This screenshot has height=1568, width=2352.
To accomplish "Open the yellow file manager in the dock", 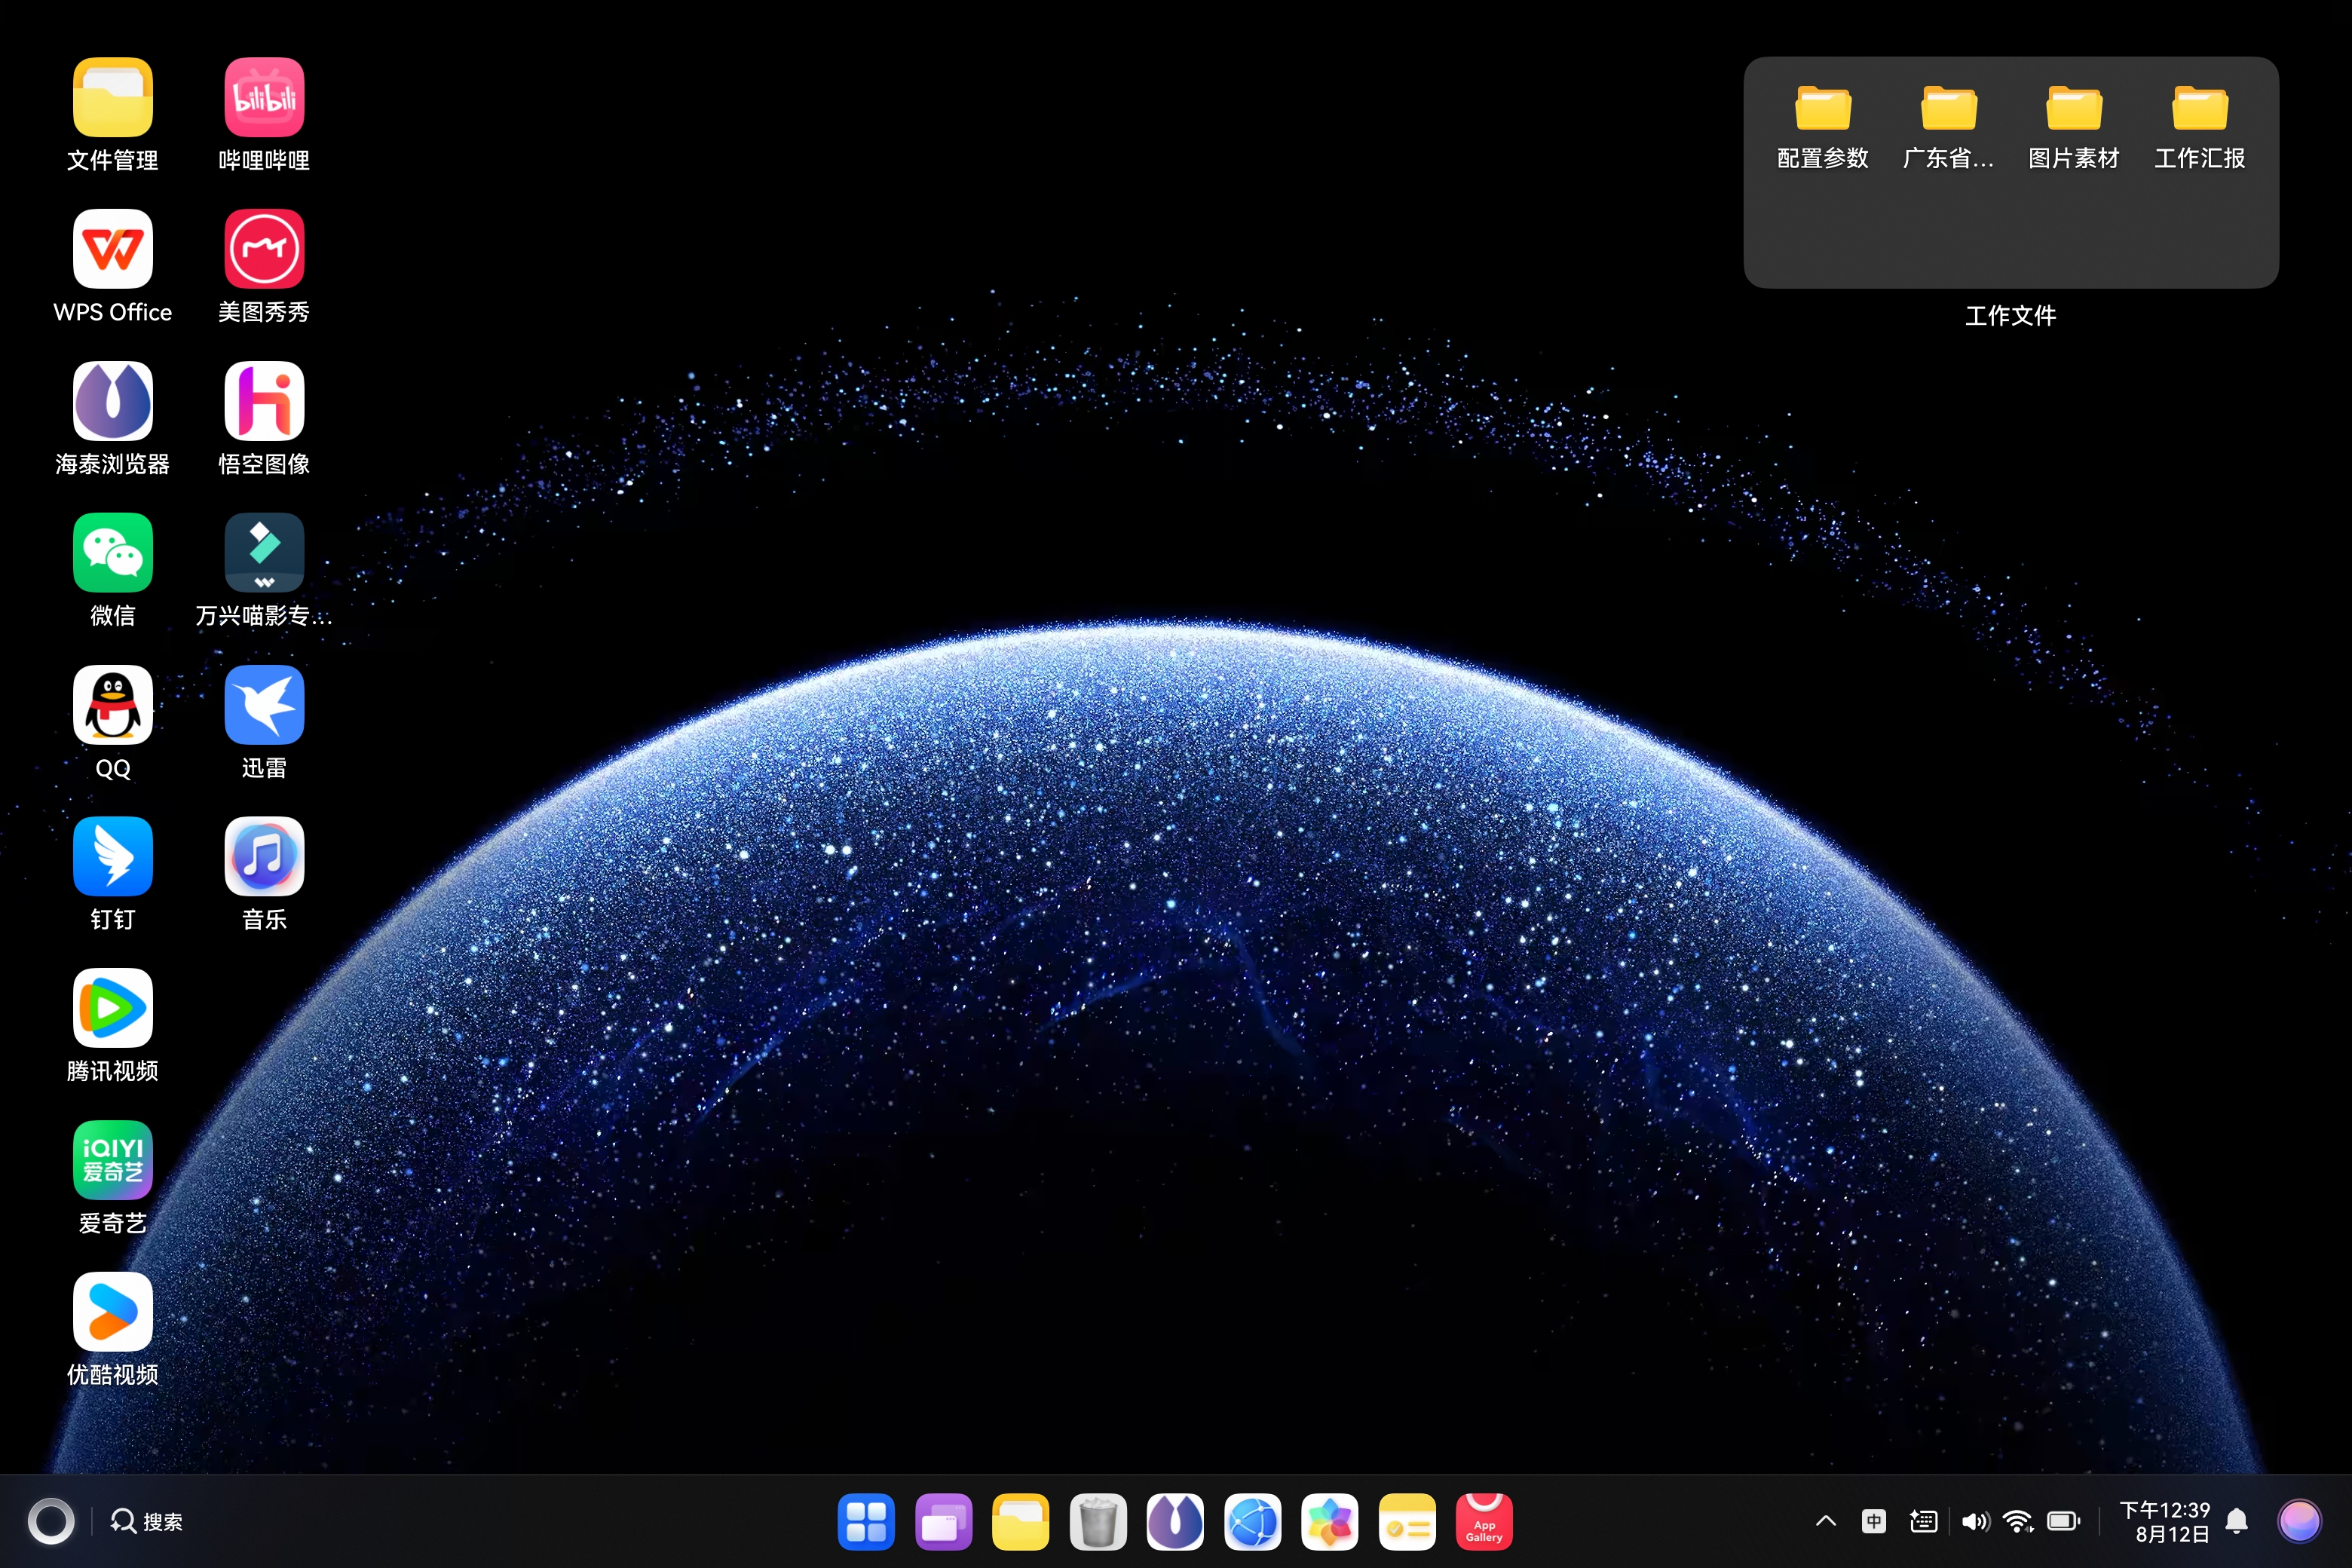I will coord(1020,1522).
